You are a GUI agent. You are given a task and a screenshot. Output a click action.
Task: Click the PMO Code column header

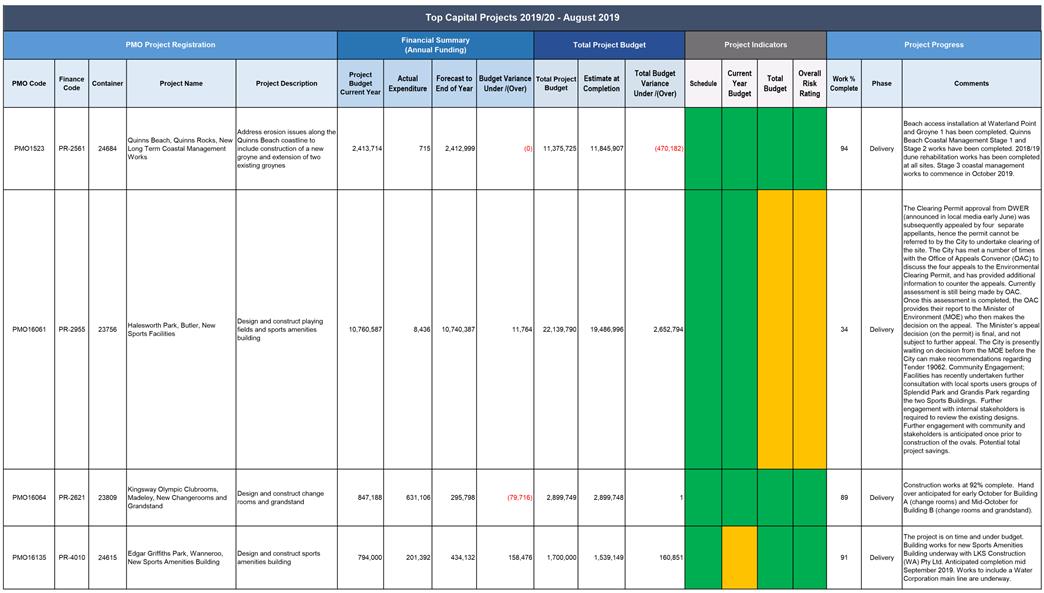(29, 83)
